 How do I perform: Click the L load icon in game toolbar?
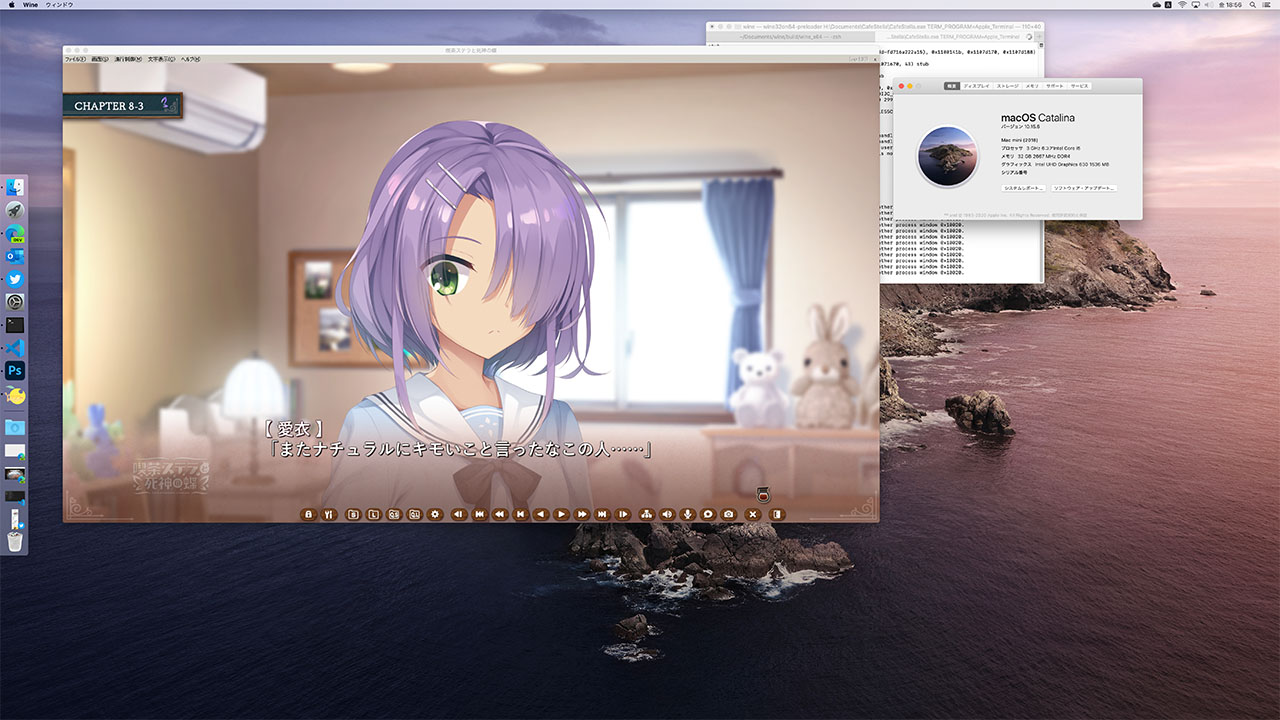pos(373,514)
